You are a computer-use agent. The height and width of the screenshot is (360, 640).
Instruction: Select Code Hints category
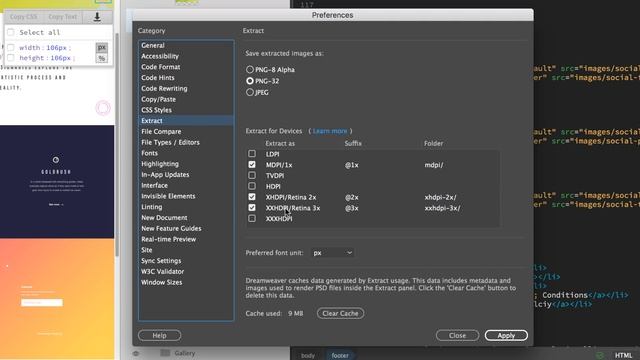coord(186,78)
